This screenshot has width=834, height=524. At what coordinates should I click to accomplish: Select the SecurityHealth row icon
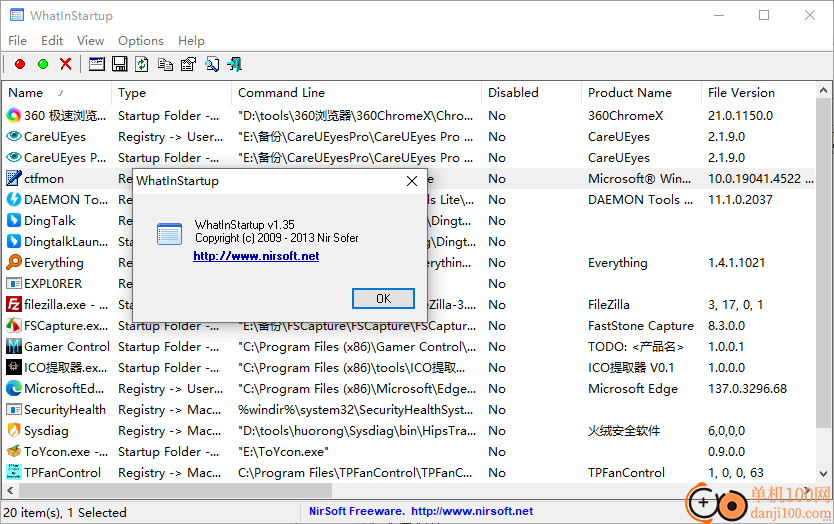click(x=13, y=409)
